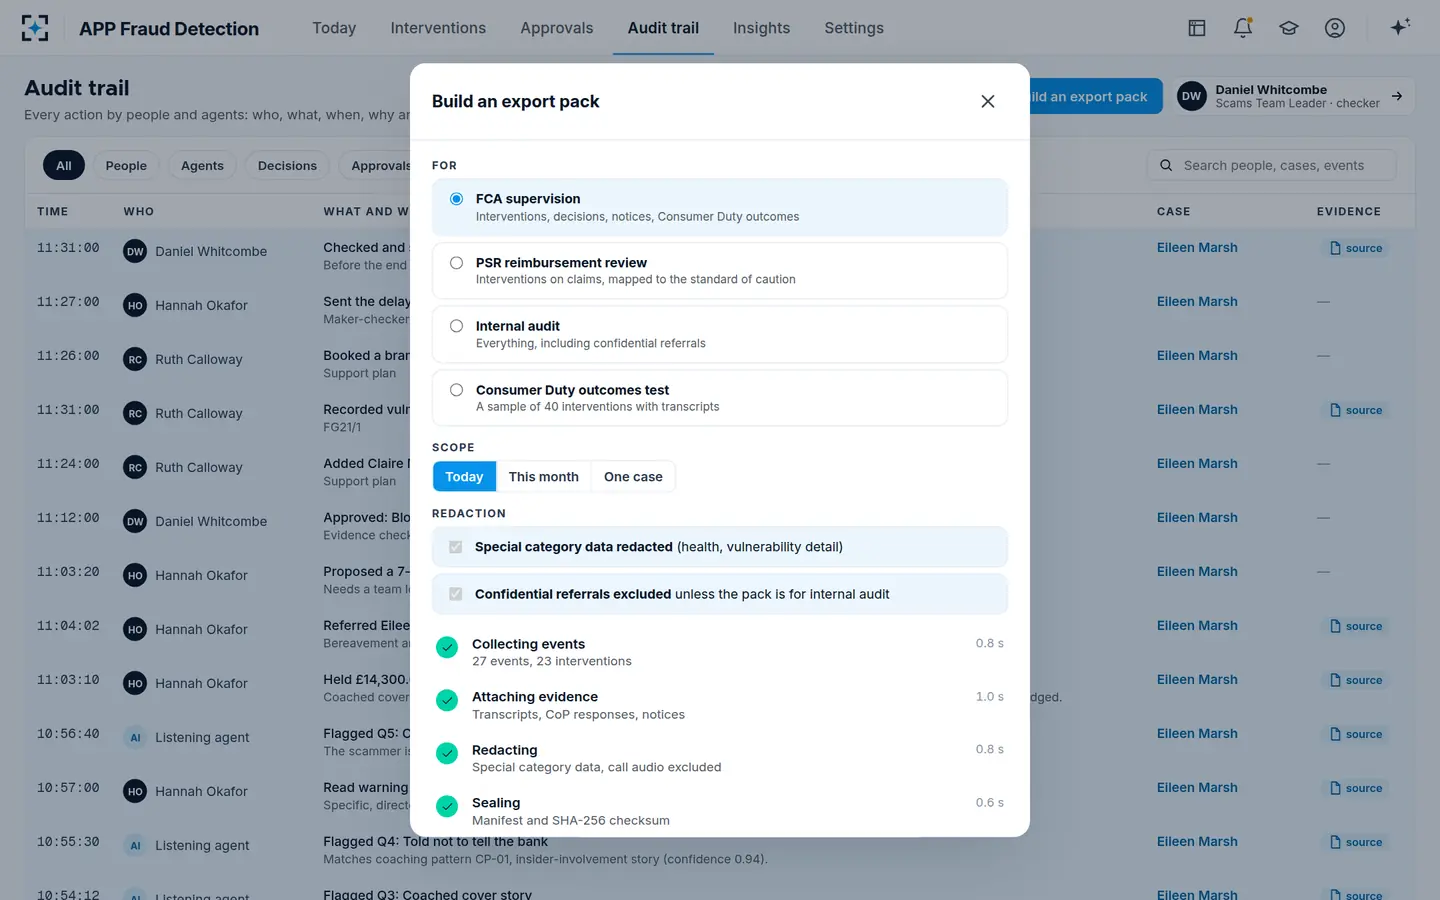Open source evidence for the 10:57:00 row

click(1355, 788)
